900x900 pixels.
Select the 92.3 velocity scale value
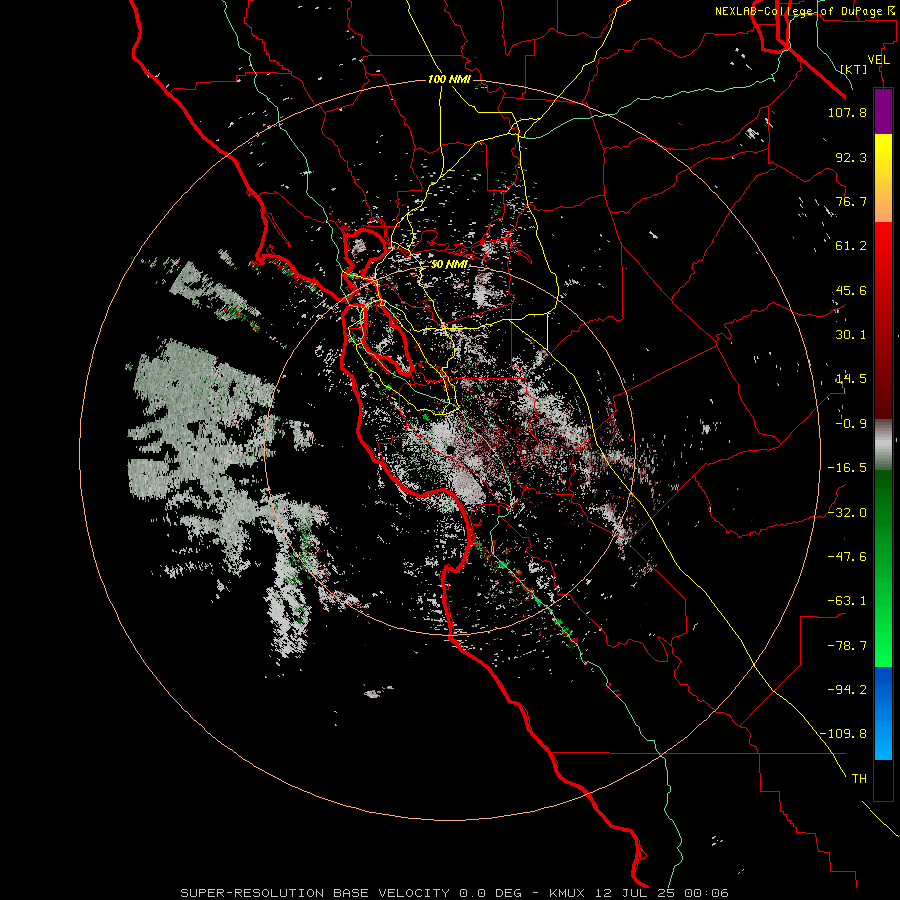coord(851,157)
